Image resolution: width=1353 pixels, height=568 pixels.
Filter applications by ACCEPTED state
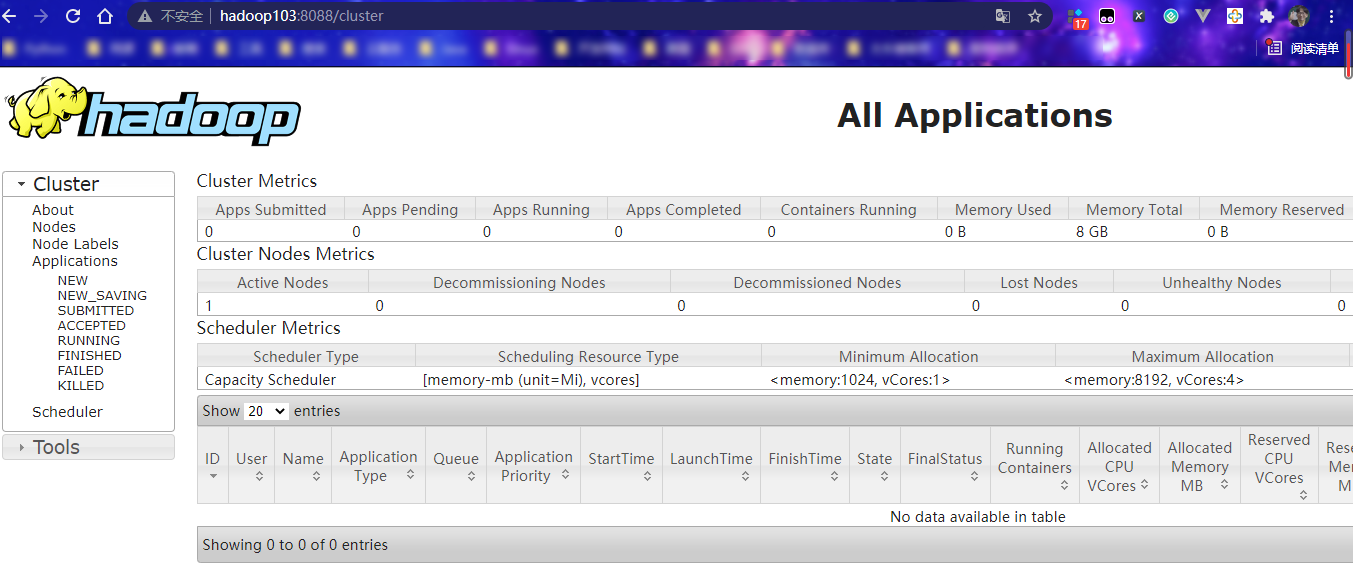92,326
